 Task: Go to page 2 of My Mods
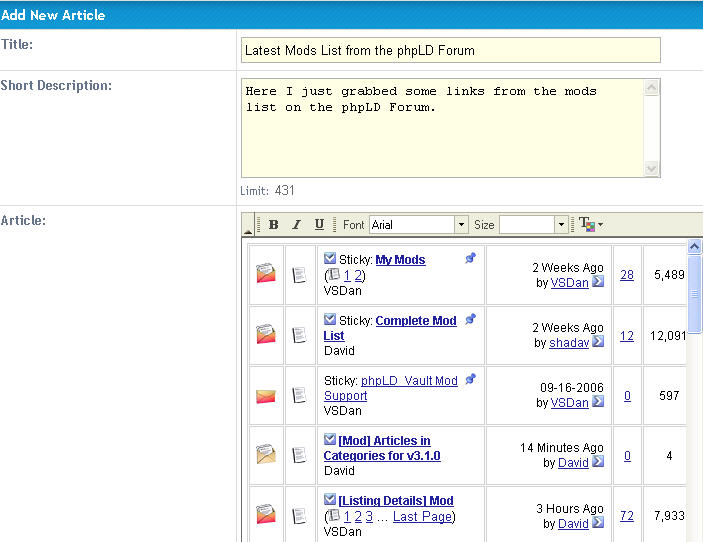[358, 276]
